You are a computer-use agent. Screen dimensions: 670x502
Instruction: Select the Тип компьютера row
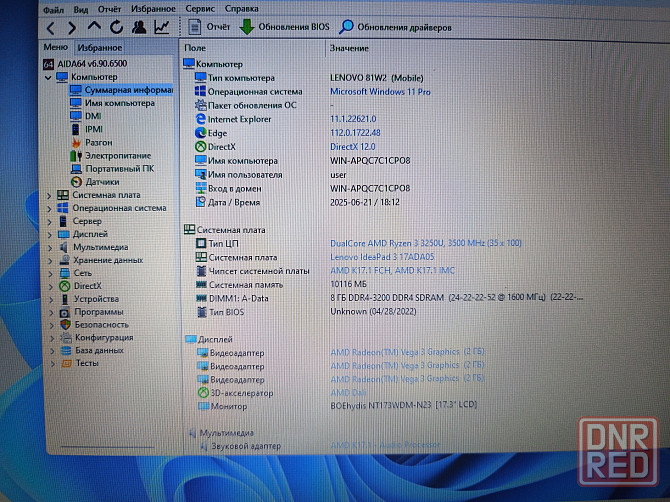point(309,78)
